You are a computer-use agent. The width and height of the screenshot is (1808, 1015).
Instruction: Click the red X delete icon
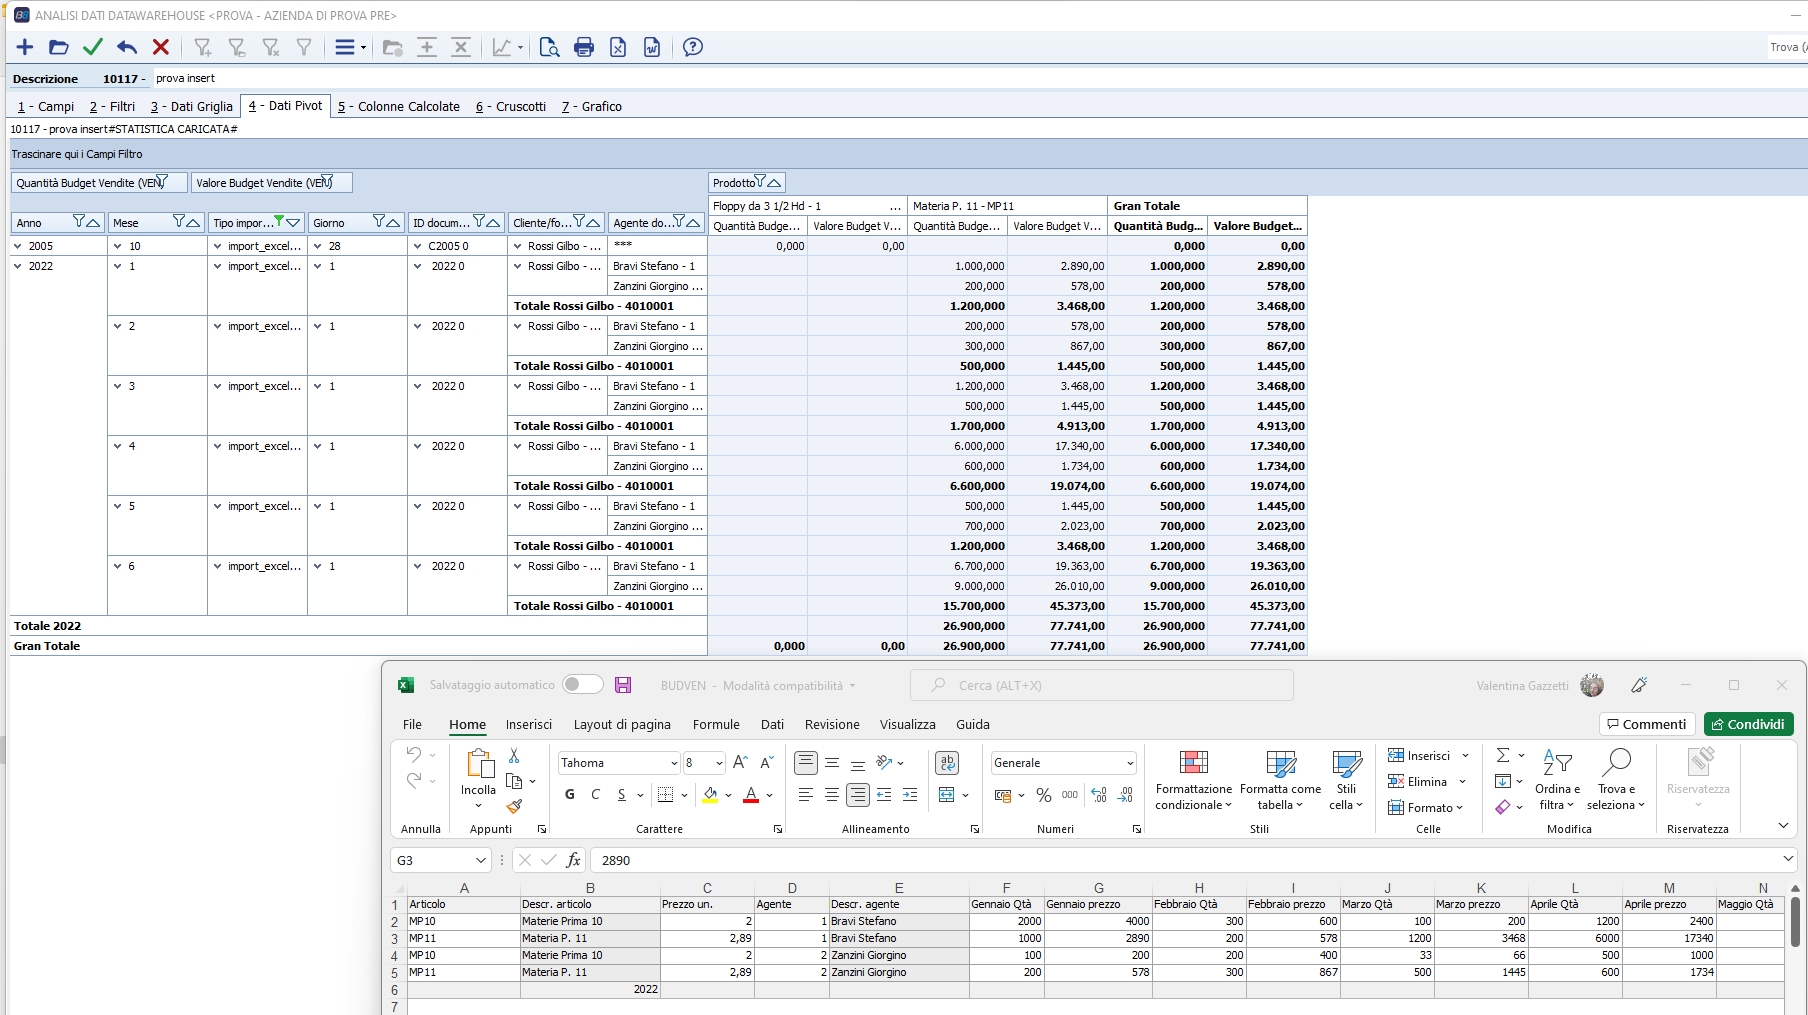160,47
